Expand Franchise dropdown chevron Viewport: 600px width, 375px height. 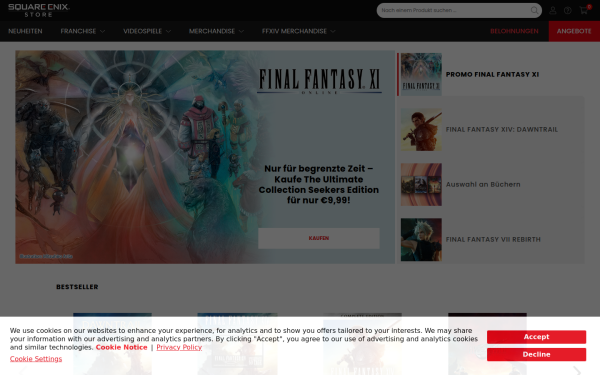pyautogui.click(x=103, y=31)
